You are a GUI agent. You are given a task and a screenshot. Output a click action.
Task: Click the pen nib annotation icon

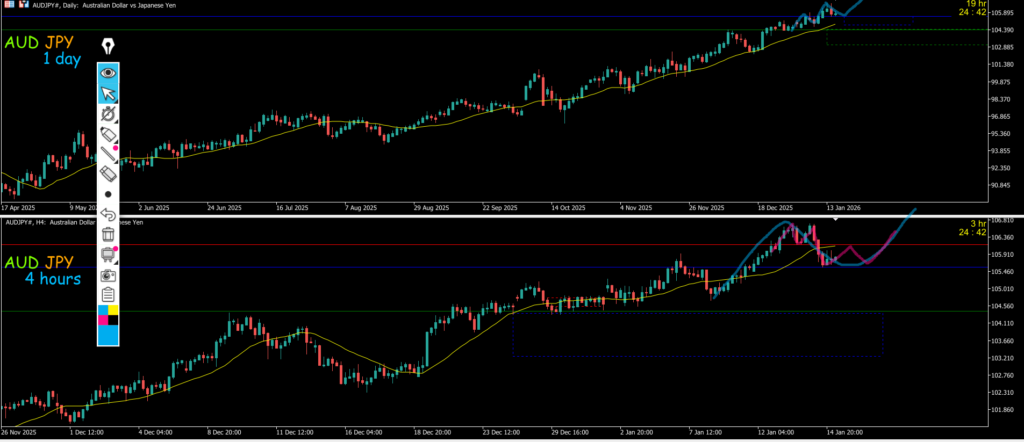coord(108,46)
